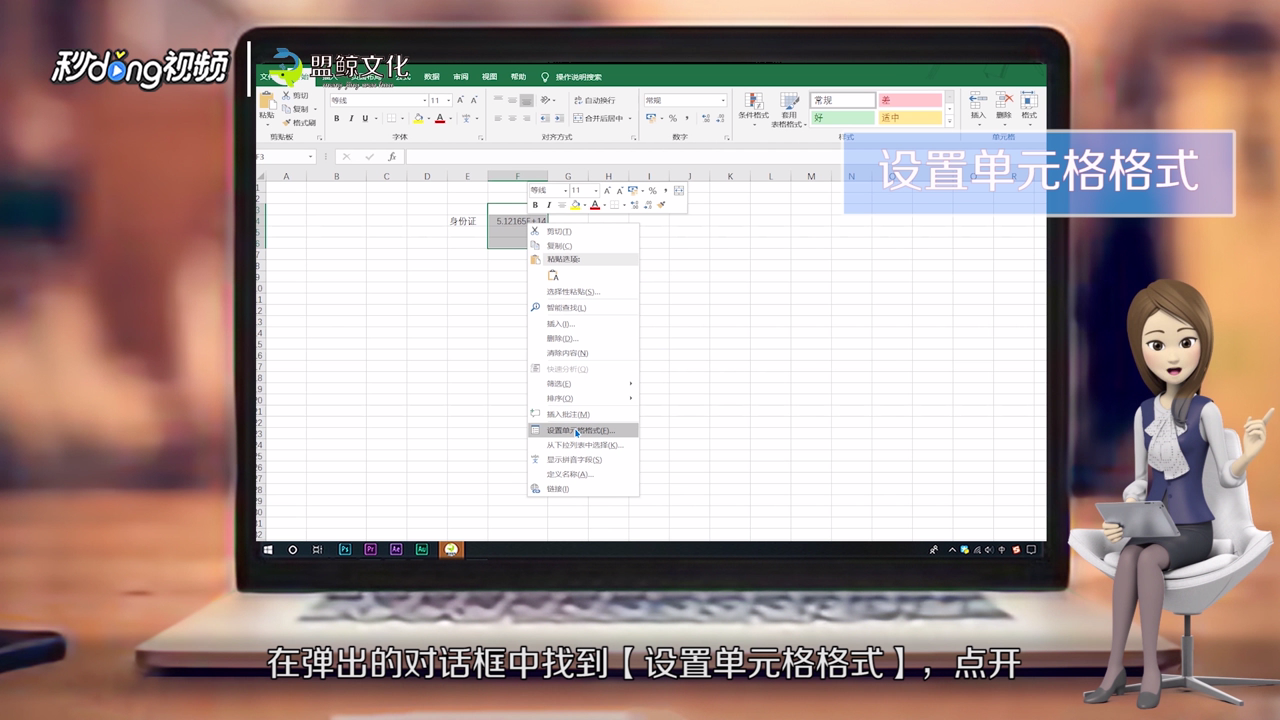Switch to the Review (审阅) ribbon tab
Viewport: 1280px width, 720px height.
pos(461,77)
